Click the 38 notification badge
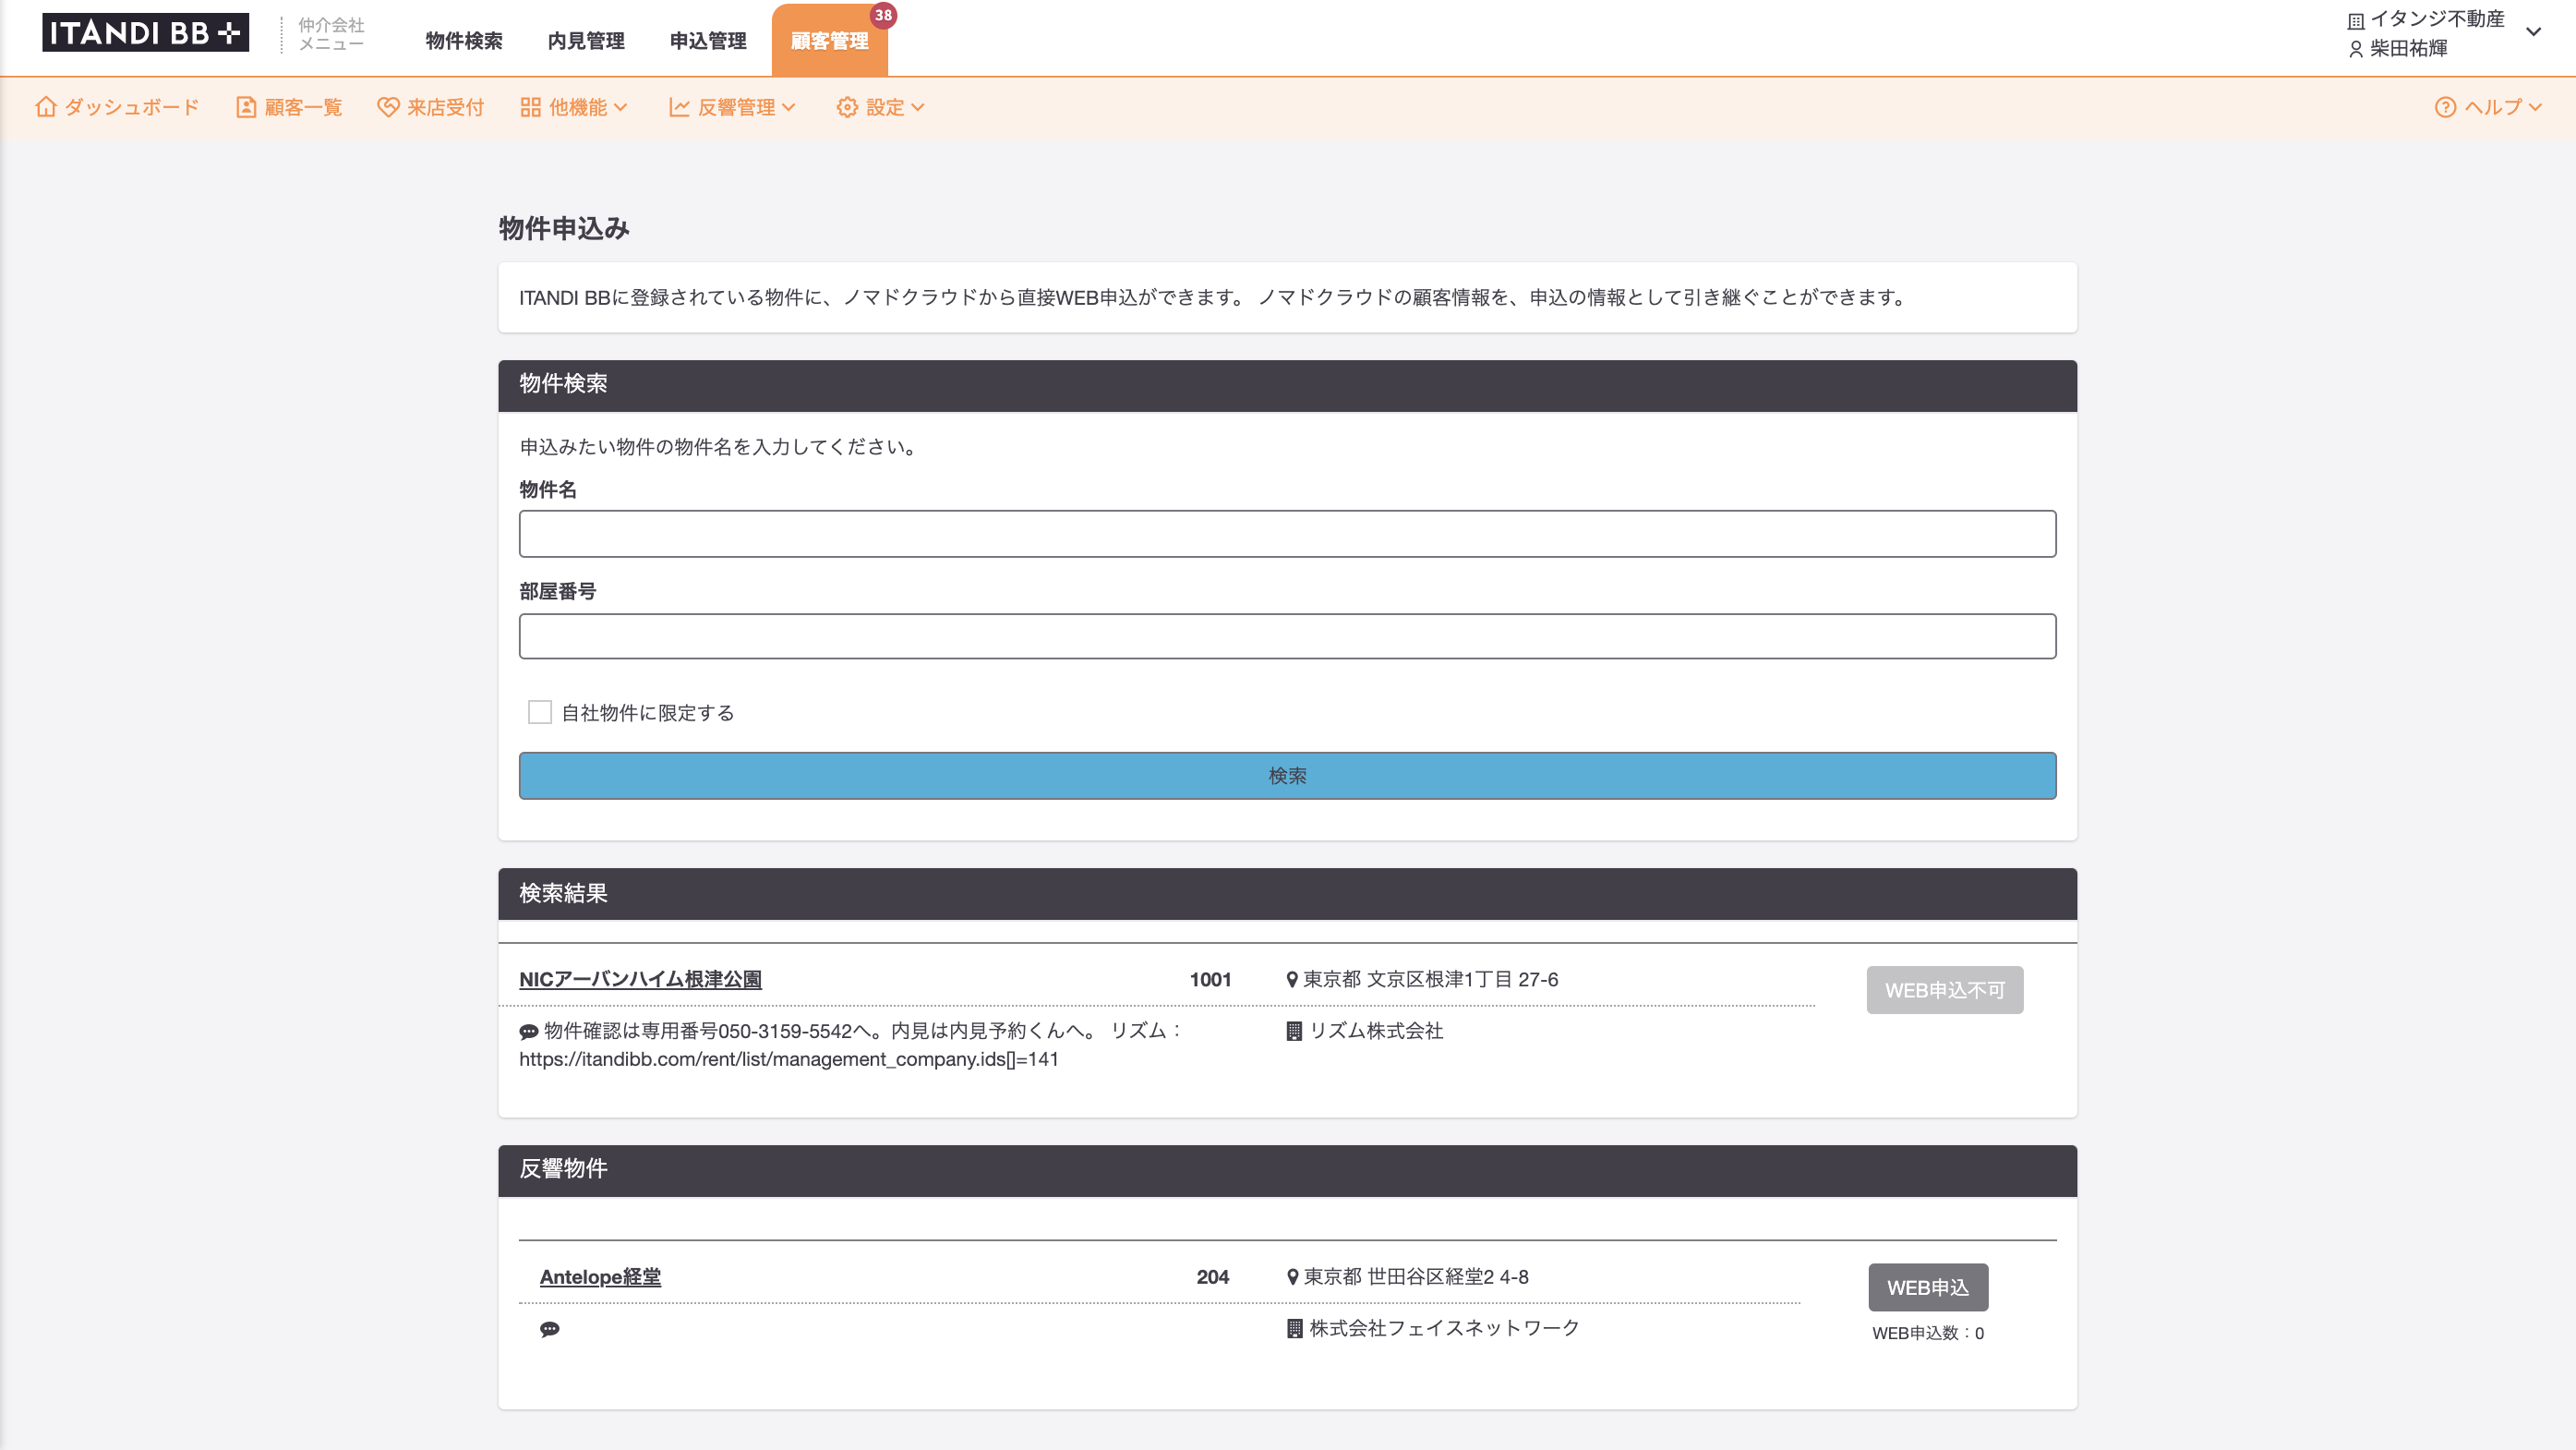2576x1450 pixels. 883,15
